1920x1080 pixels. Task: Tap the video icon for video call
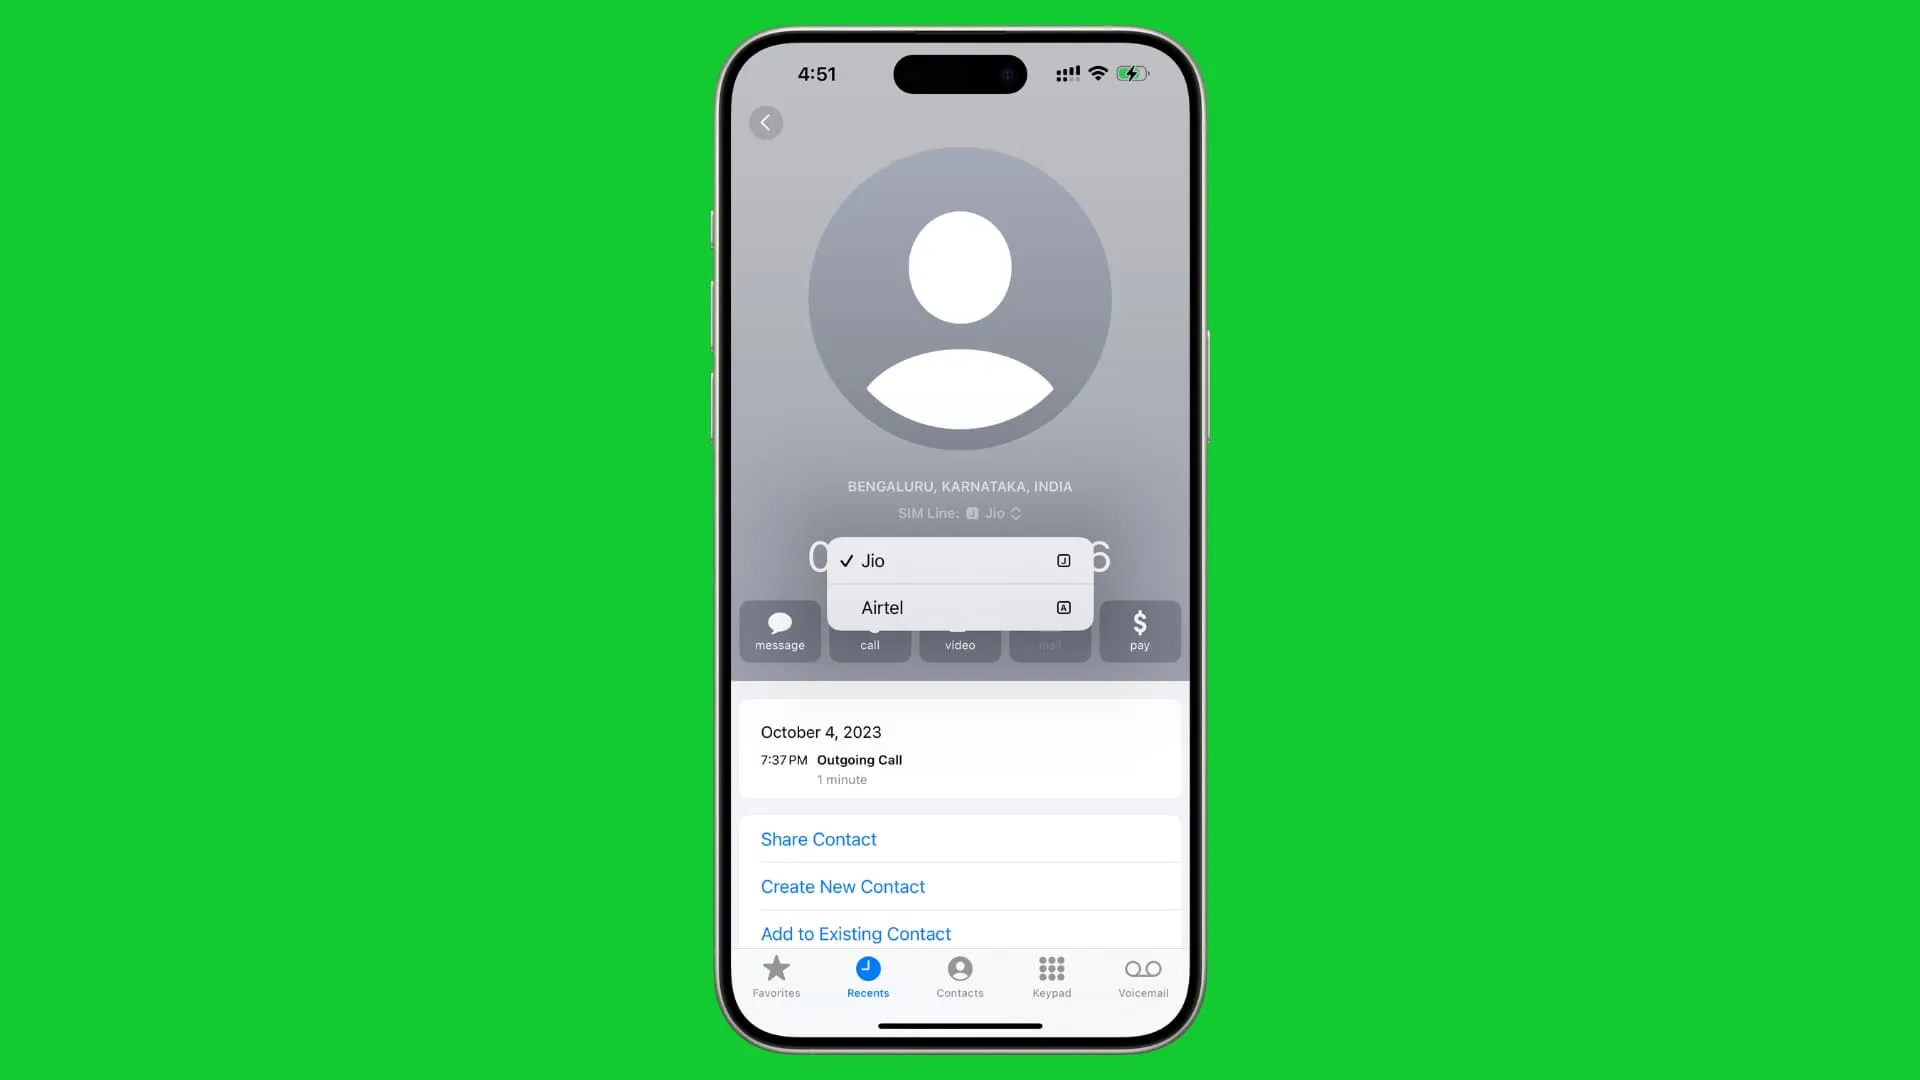(959, 630)
